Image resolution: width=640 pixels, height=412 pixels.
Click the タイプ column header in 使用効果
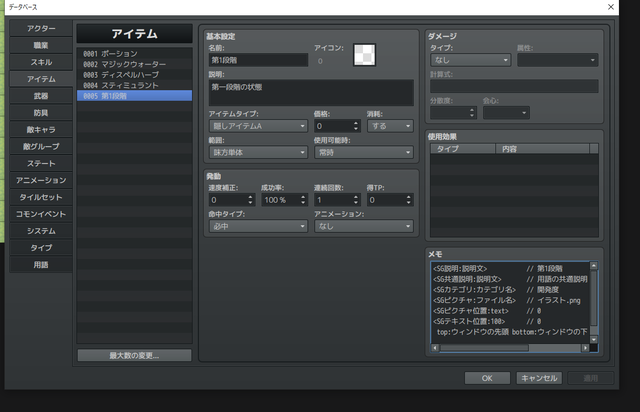[463, 149]
